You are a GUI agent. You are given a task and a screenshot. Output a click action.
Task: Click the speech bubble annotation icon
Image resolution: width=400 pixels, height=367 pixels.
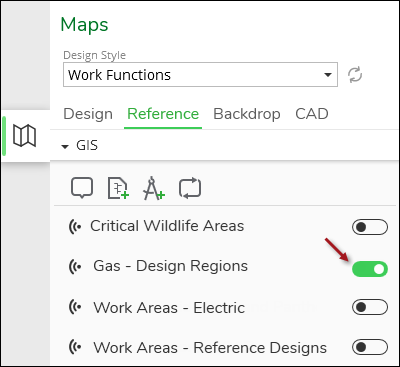[x=82, y=188]
